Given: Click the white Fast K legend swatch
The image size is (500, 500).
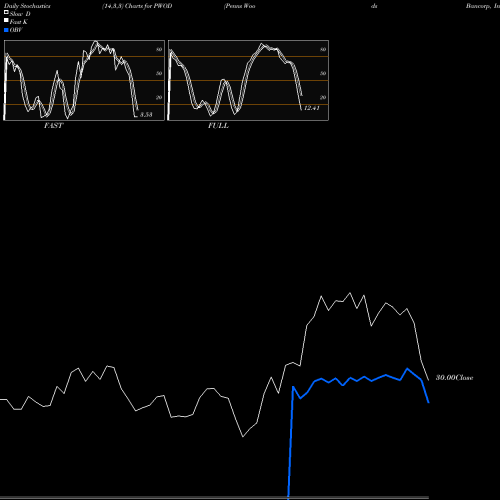Looking at the screenshot, I should [6, 20].
